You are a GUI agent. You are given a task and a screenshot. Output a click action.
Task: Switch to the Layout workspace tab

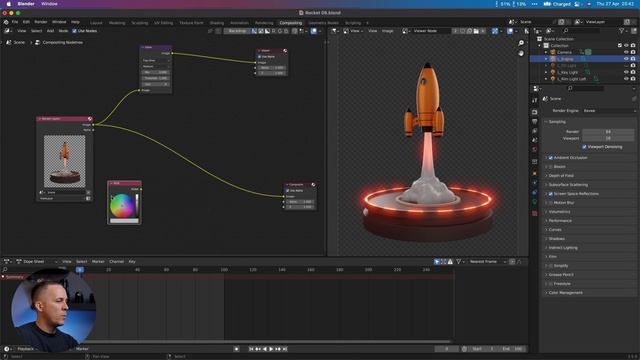click(x=96, y=23)
